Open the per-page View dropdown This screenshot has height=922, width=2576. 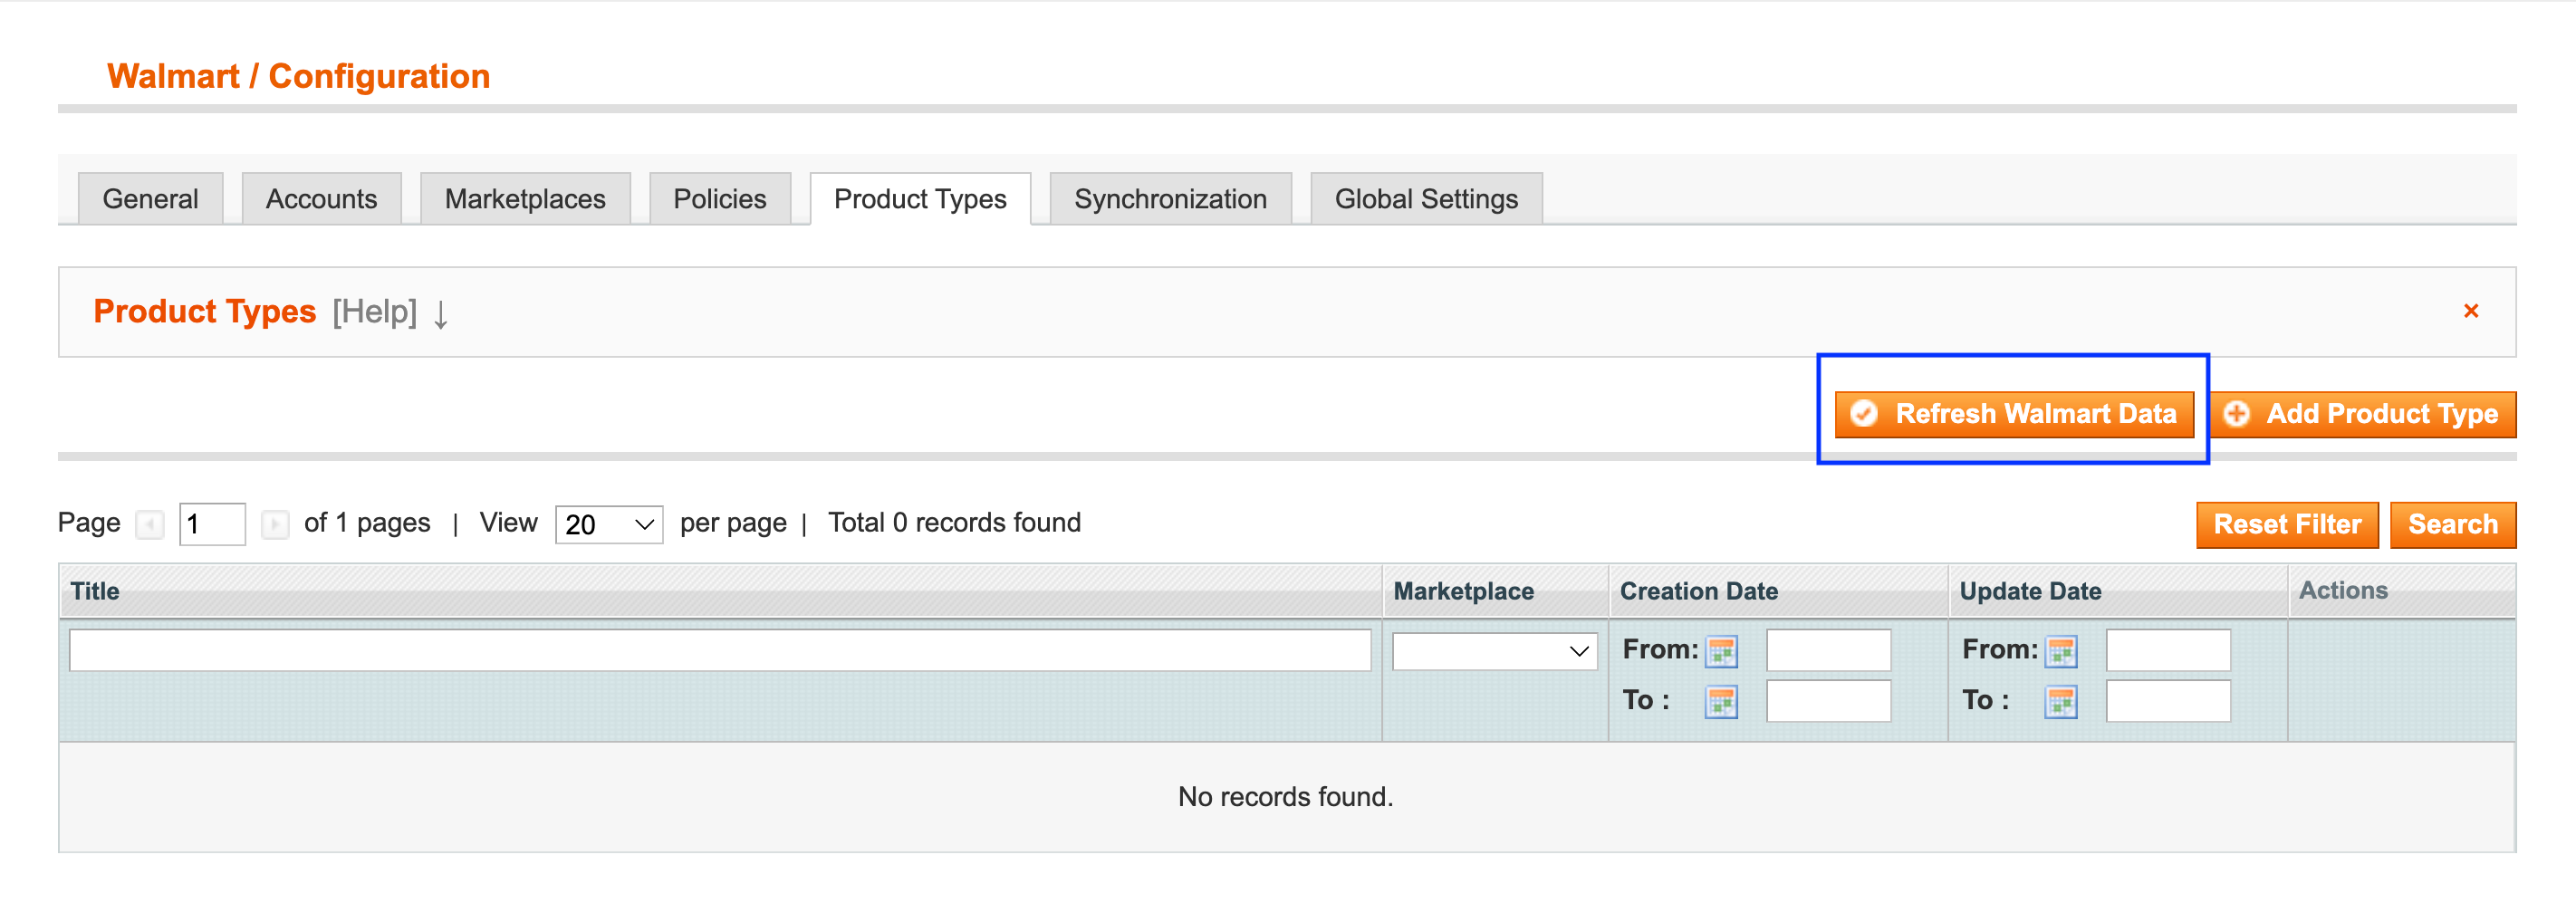tap(607, 524)
